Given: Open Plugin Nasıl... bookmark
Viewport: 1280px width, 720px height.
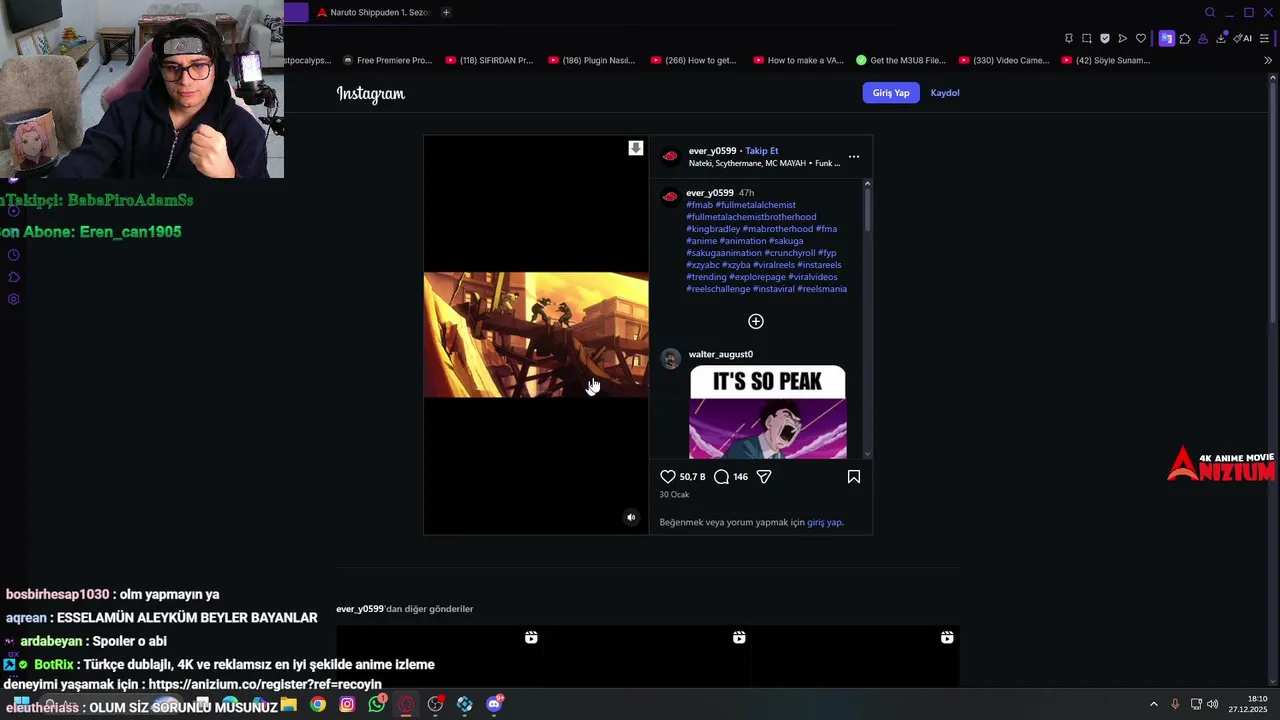Looking at the screenshot, I should point(591,60).
